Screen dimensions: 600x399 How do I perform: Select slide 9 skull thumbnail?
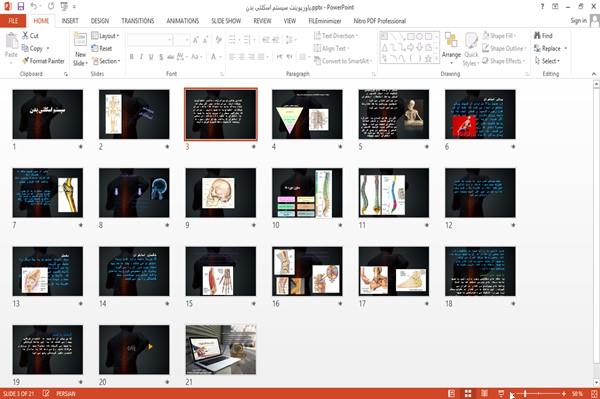[221, 192]
